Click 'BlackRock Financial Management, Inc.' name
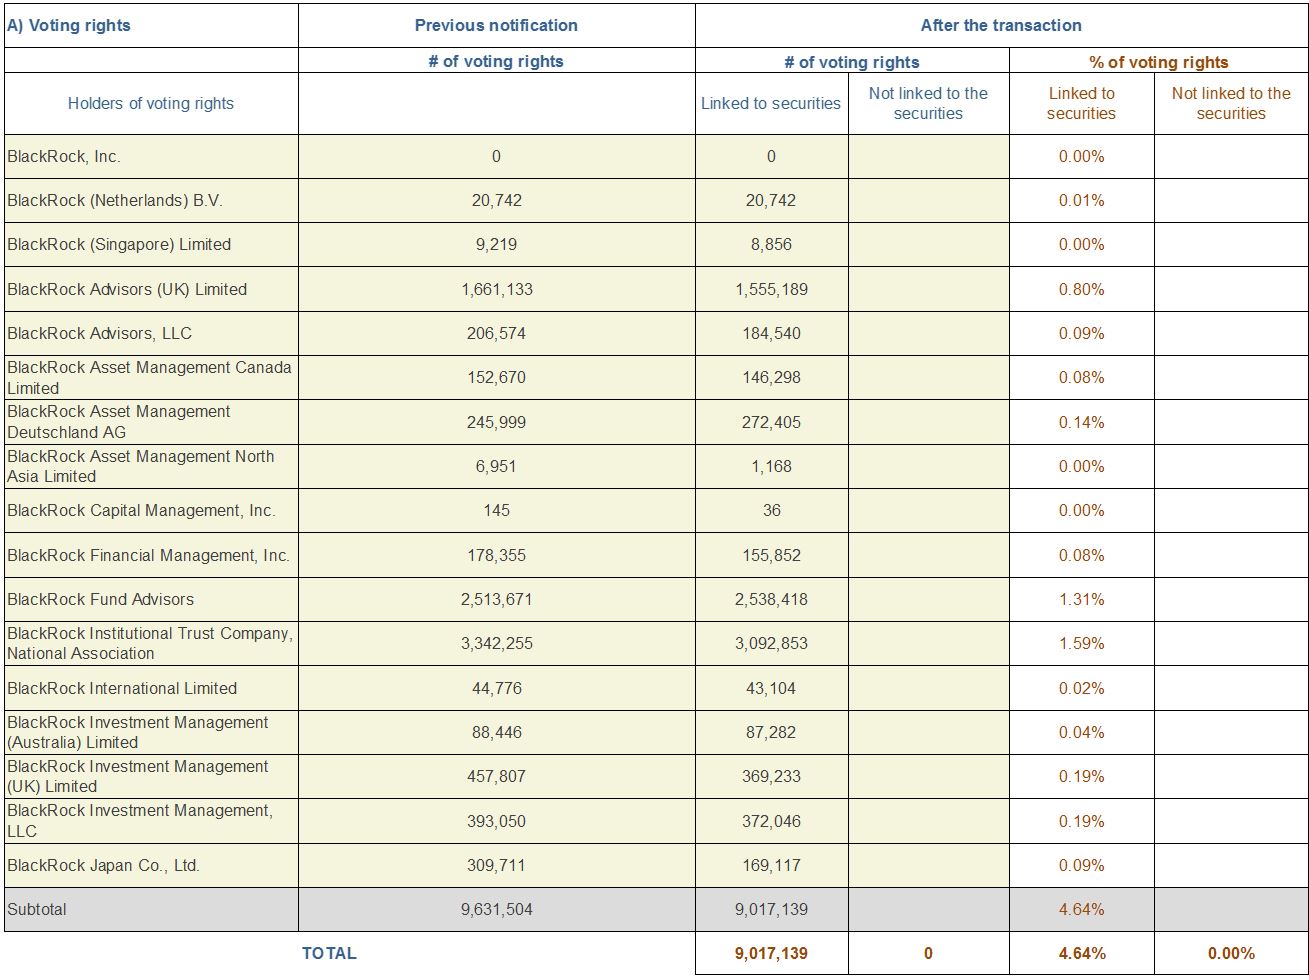1309x980 pixels. coord(148,555)
